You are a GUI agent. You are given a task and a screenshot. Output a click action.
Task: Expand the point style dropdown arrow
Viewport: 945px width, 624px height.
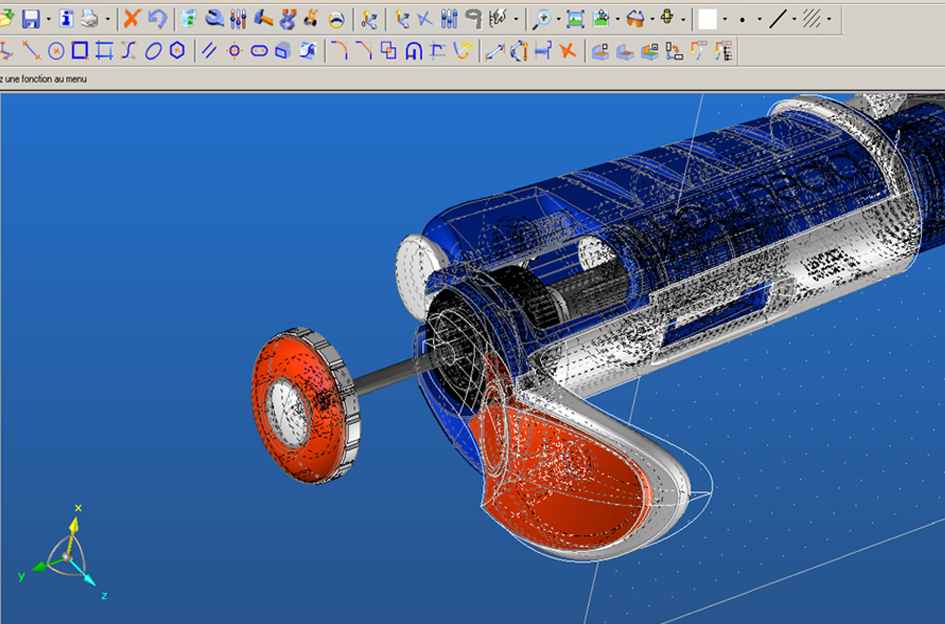pyautogui.click(x=759, y=19)
